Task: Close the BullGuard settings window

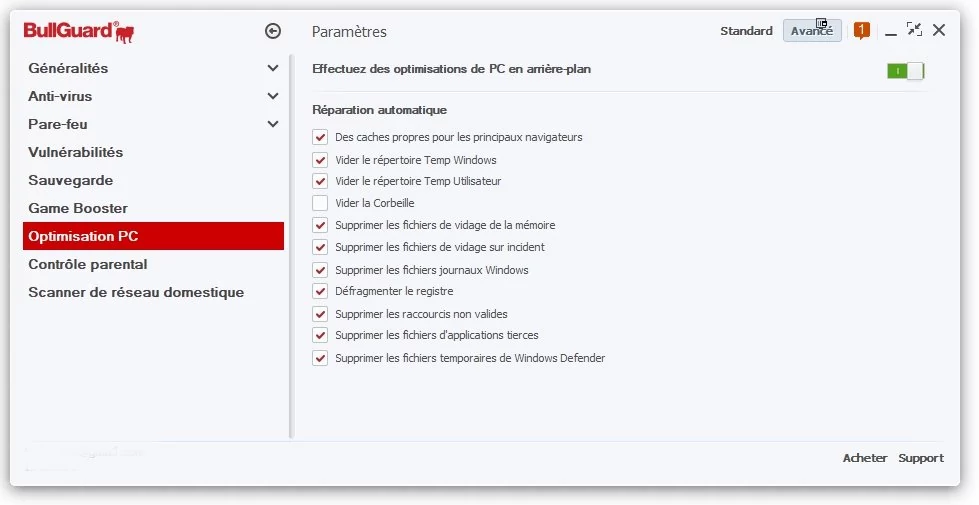Action: tap(938, 30)
